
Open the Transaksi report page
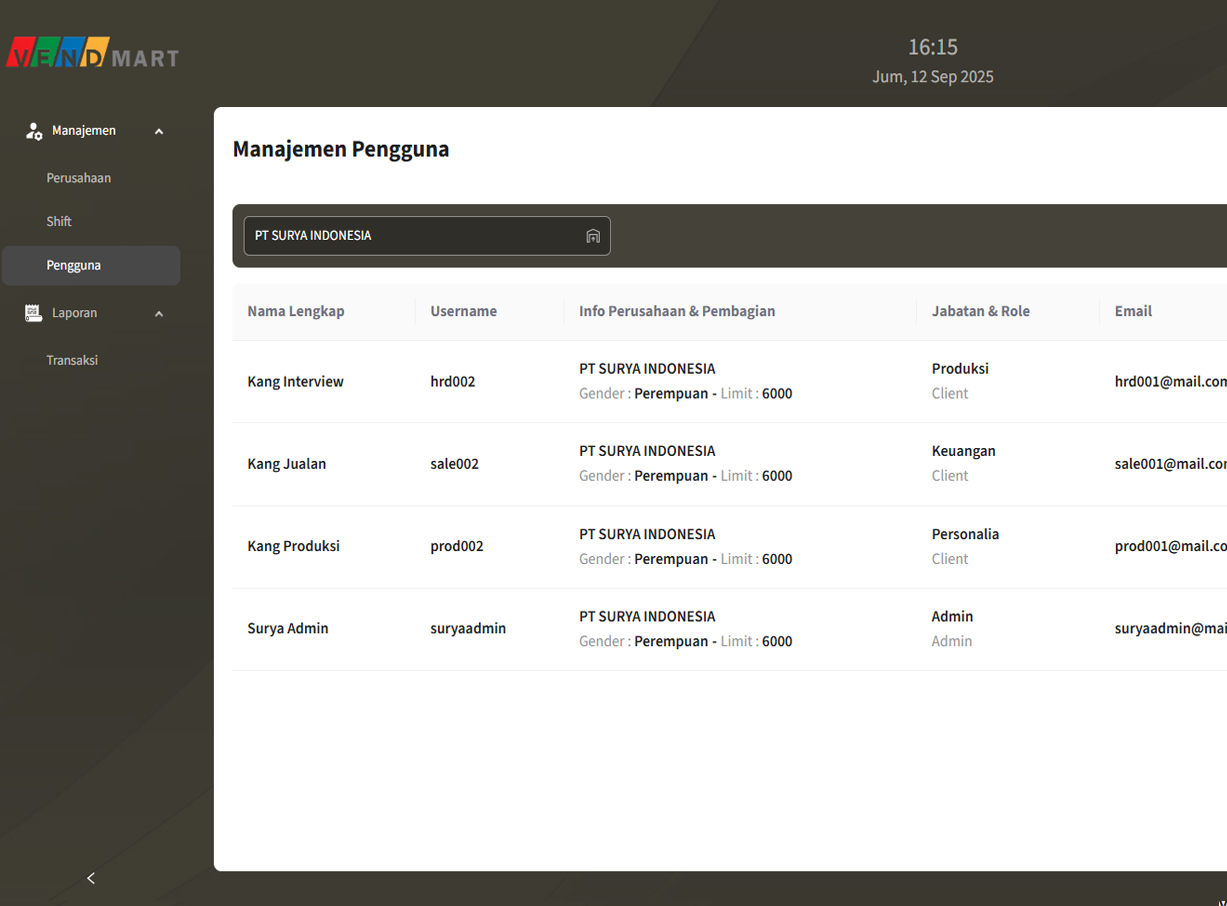(x=72, y=360)
